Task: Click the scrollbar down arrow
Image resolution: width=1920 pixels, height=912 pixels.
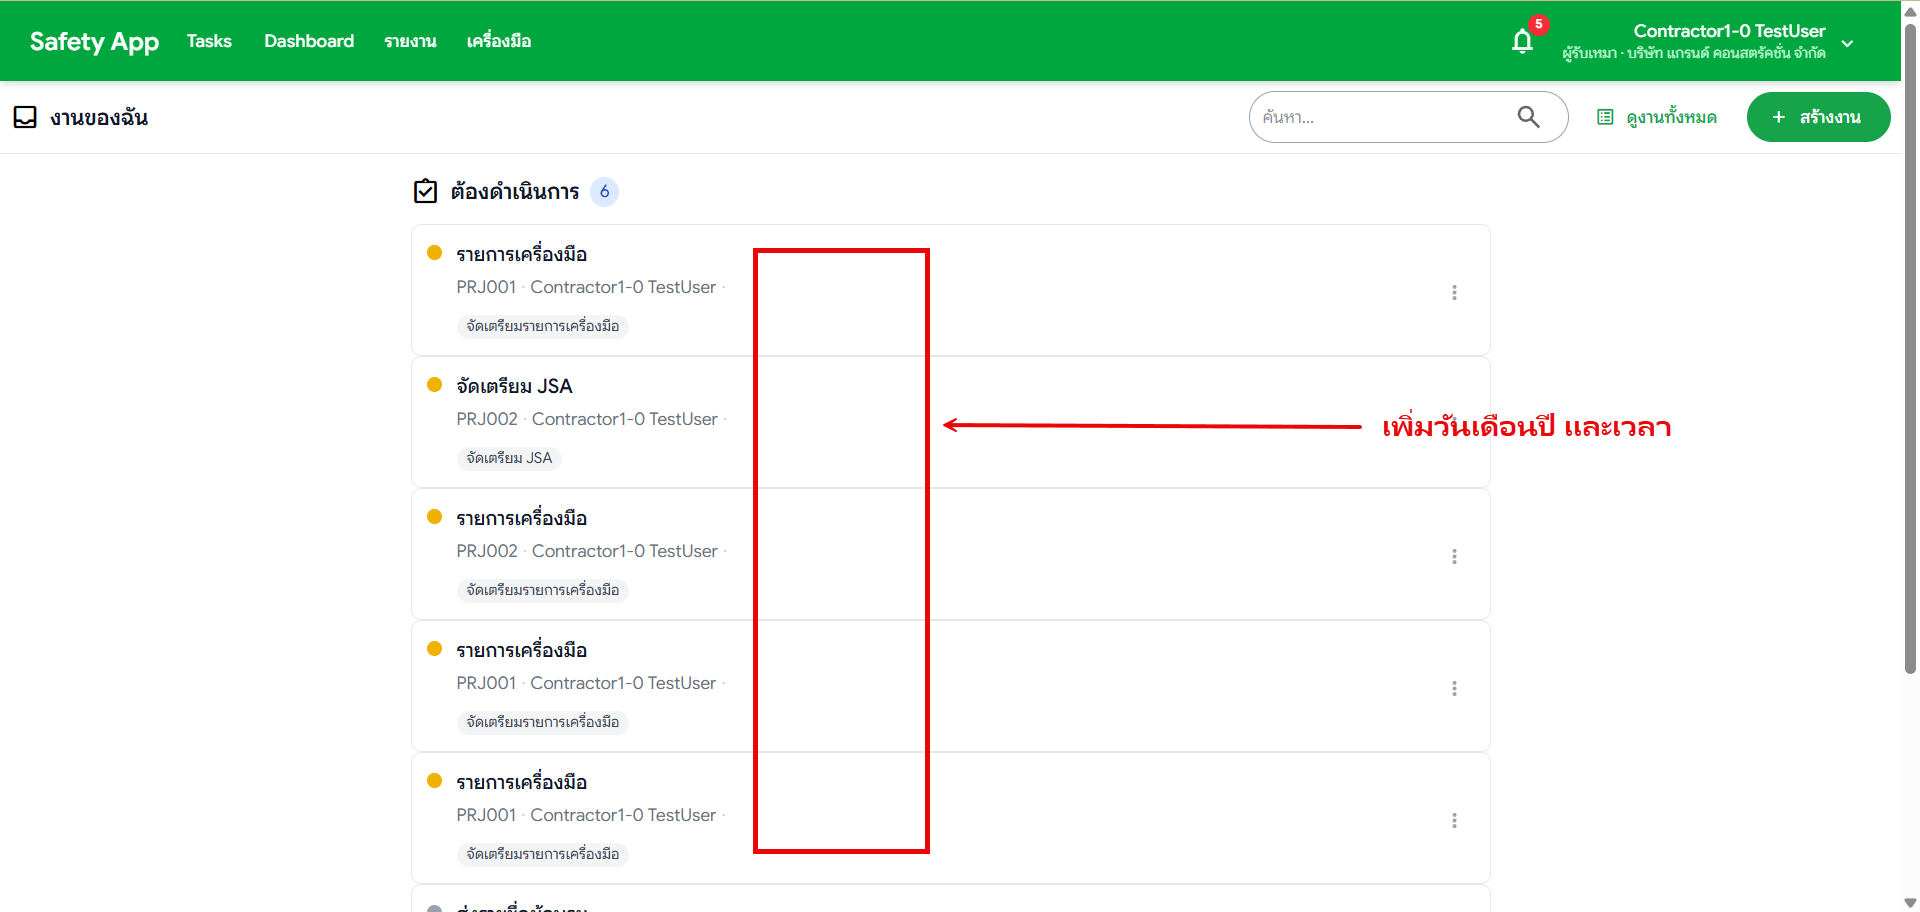Action: point(1910,902)
